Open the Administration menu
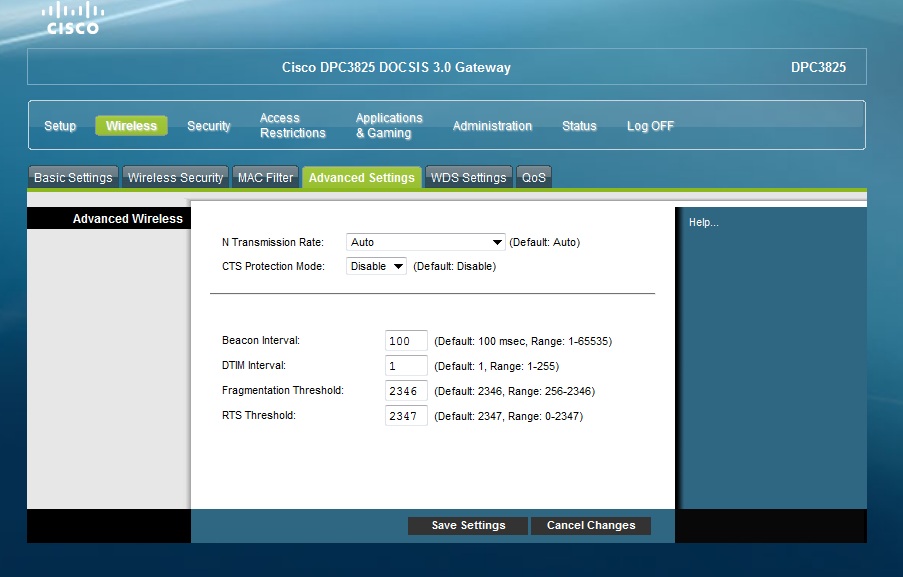This screenshot has width=903, height=577. click(492, 126)
